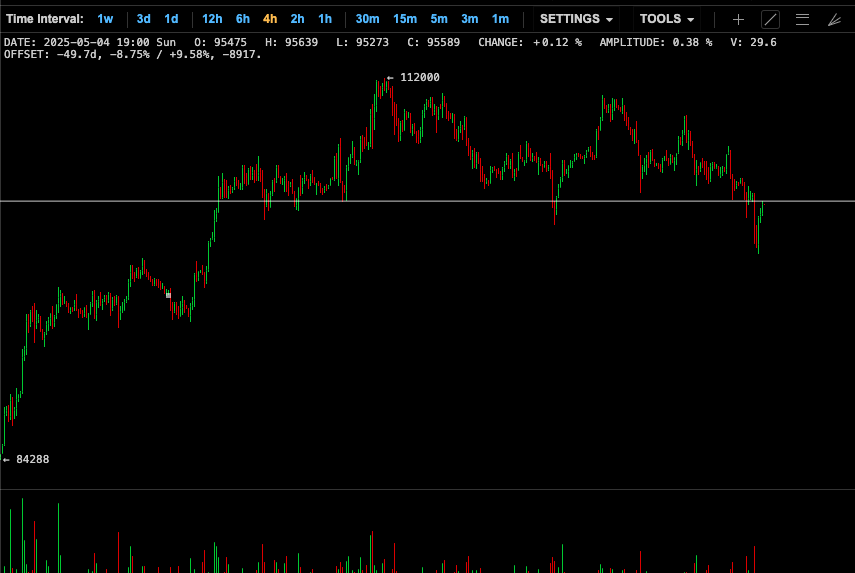
Task: Click the Time Interval label
Action: coord(45,19)
